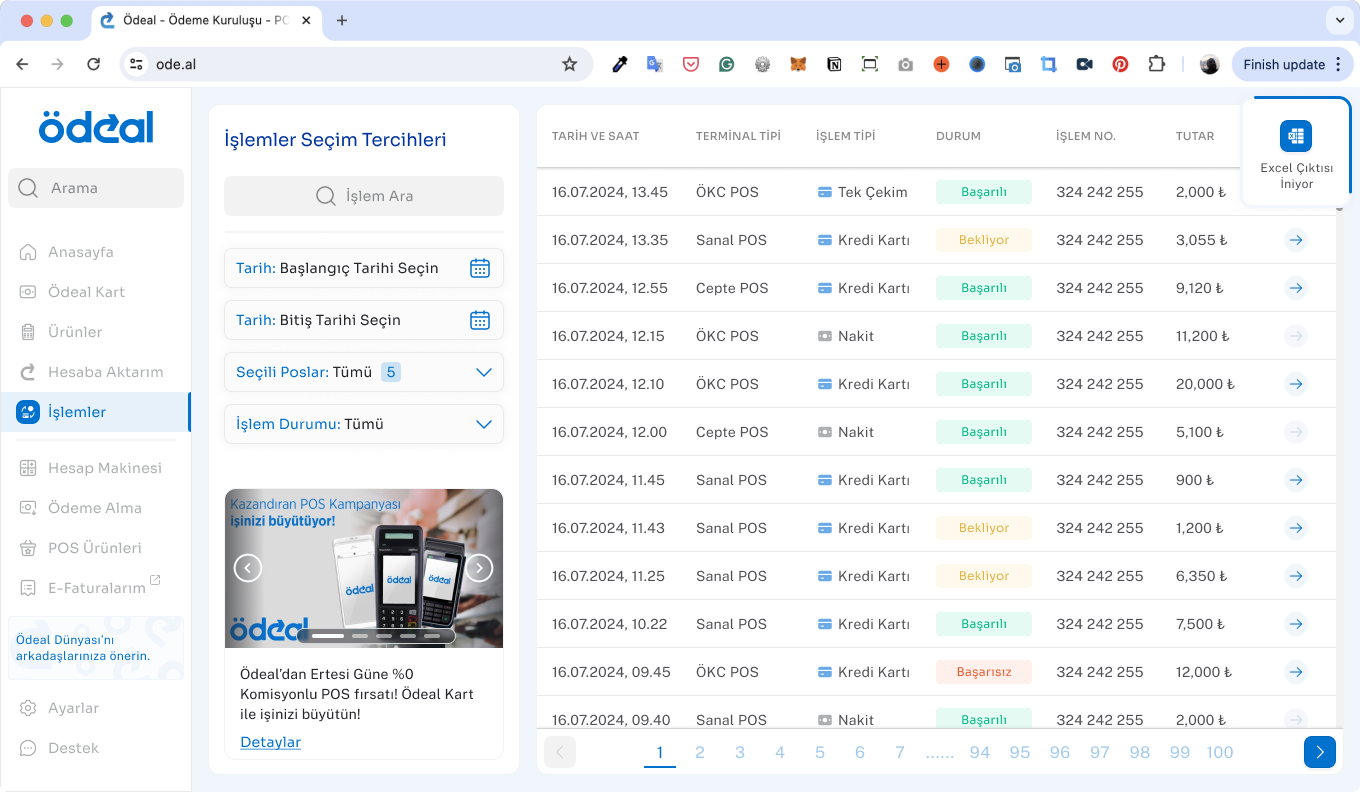
Task: Click the Google Translate extension icon
Action: [x=655, y=64]
